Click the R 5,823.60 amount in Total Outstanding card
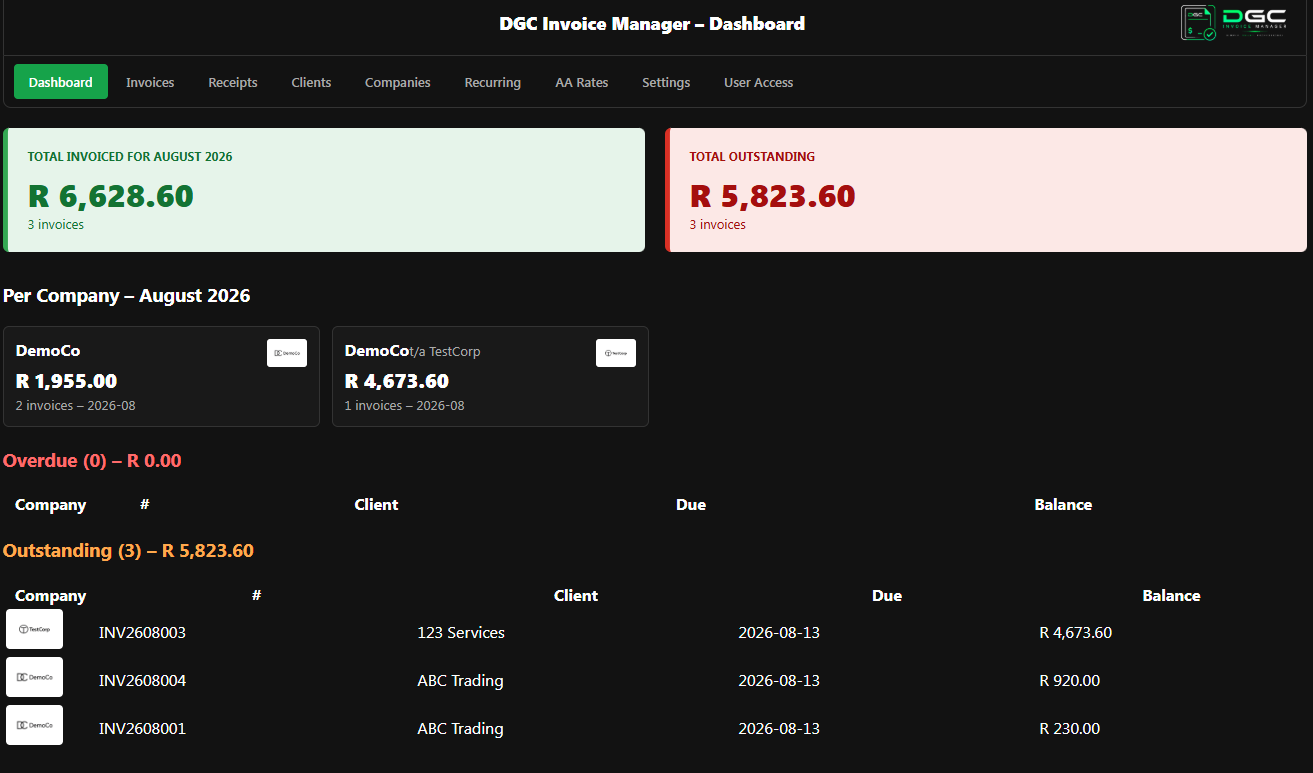Viewport: 1313px width, 773px height. [x=772, y=196]
